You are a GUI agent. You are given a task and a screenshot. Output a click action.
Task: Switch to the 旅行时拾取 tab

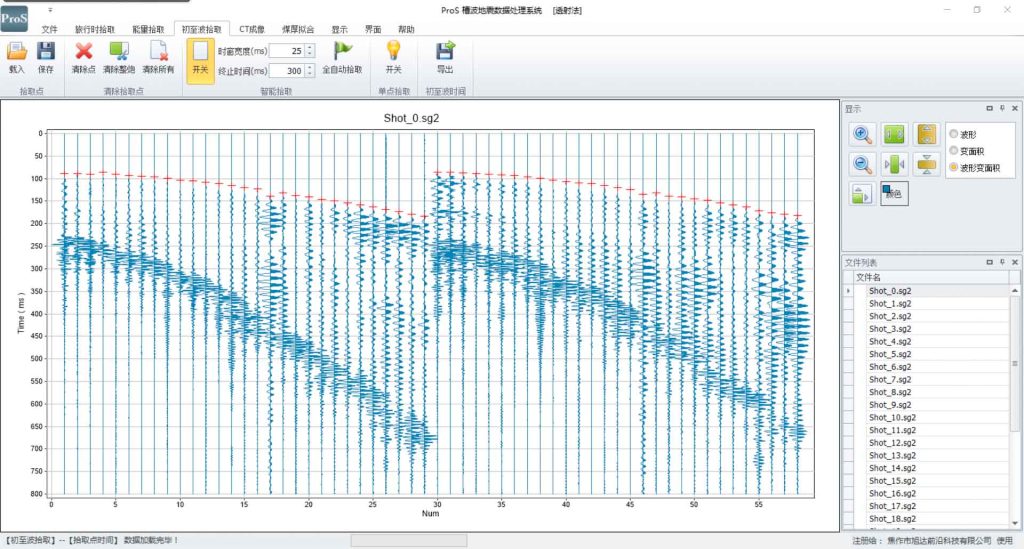[x=95, y=29]
